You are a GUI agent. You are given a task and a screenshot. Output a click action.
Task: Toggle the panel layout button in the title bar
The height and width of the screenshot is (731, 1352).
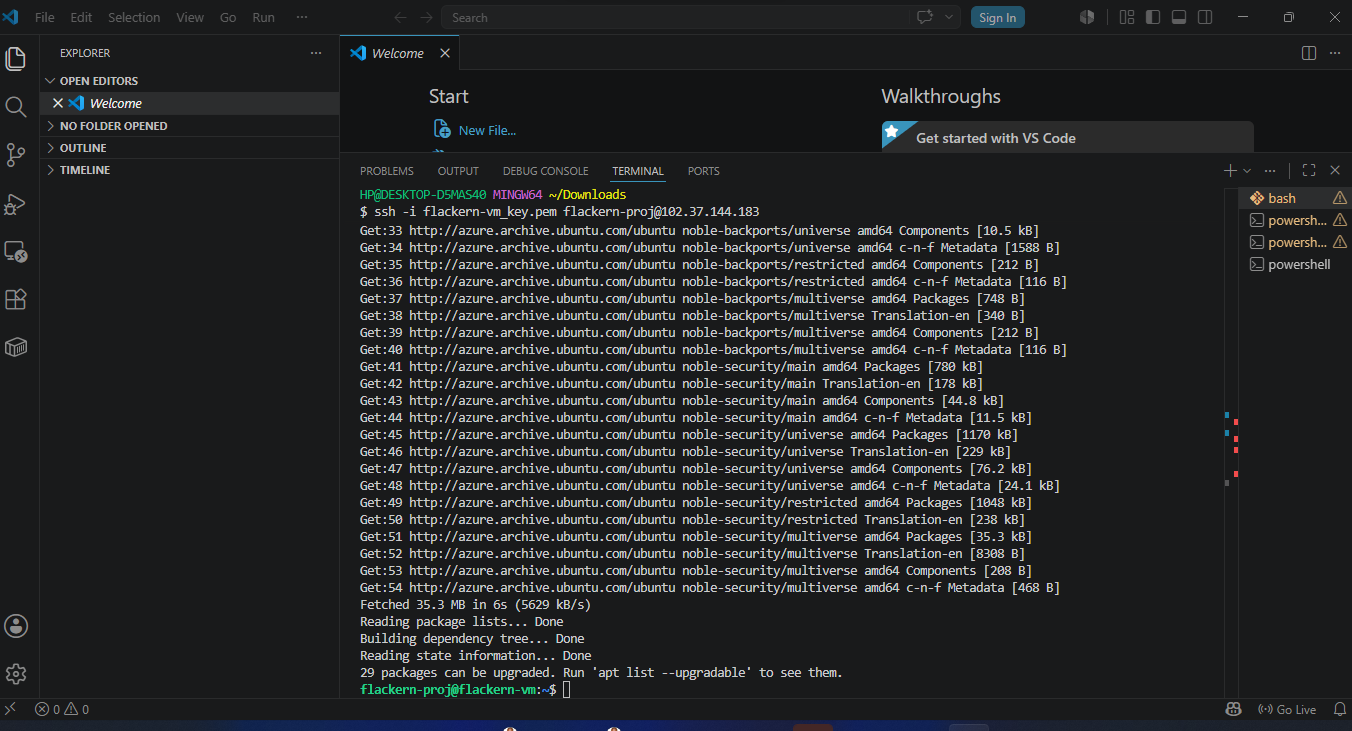[x=1179, y=17]
